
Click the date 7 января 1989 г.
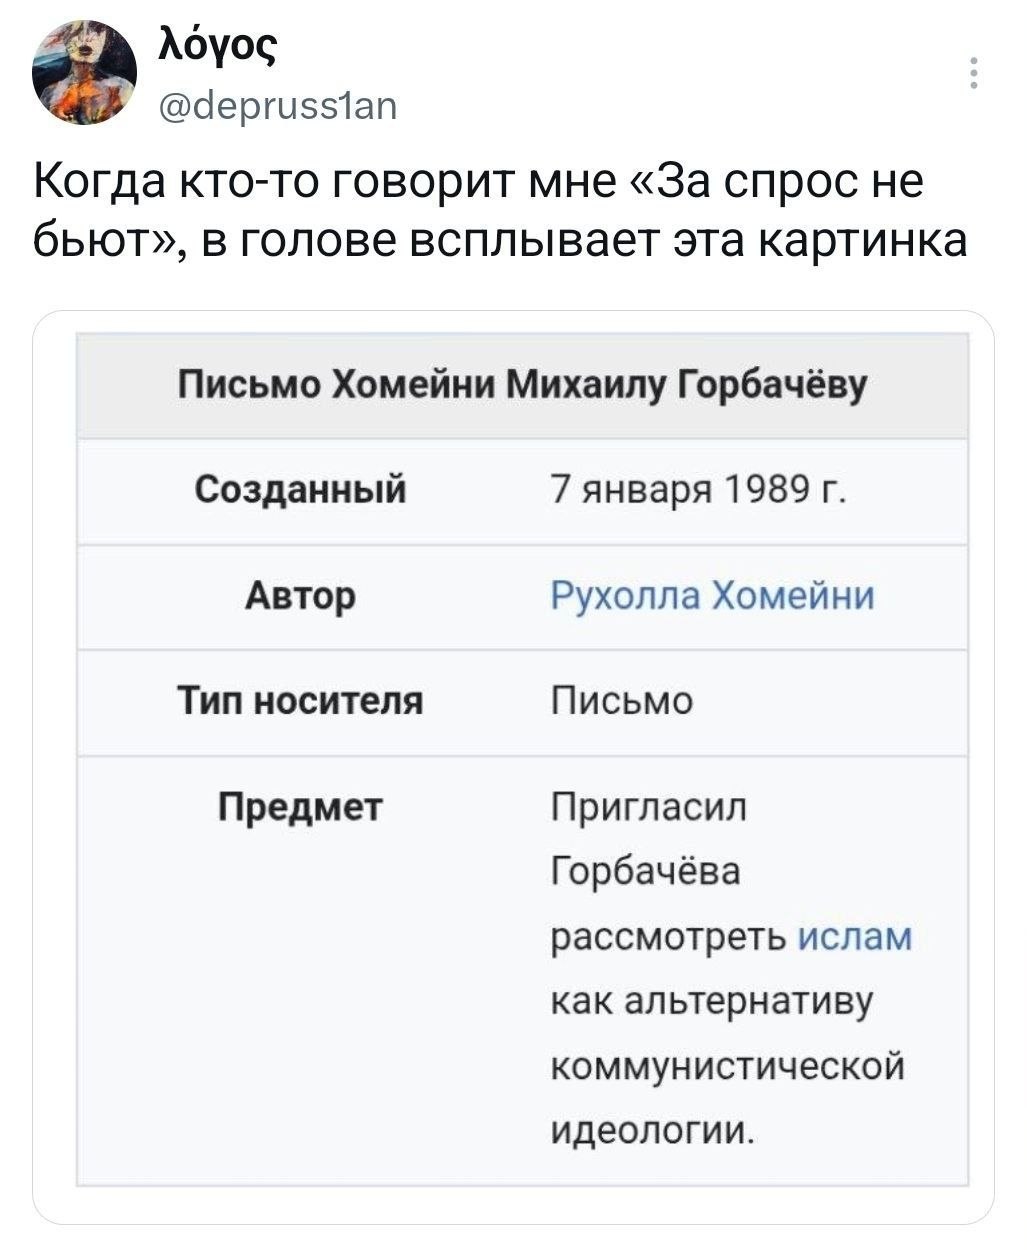coord(700,491)
